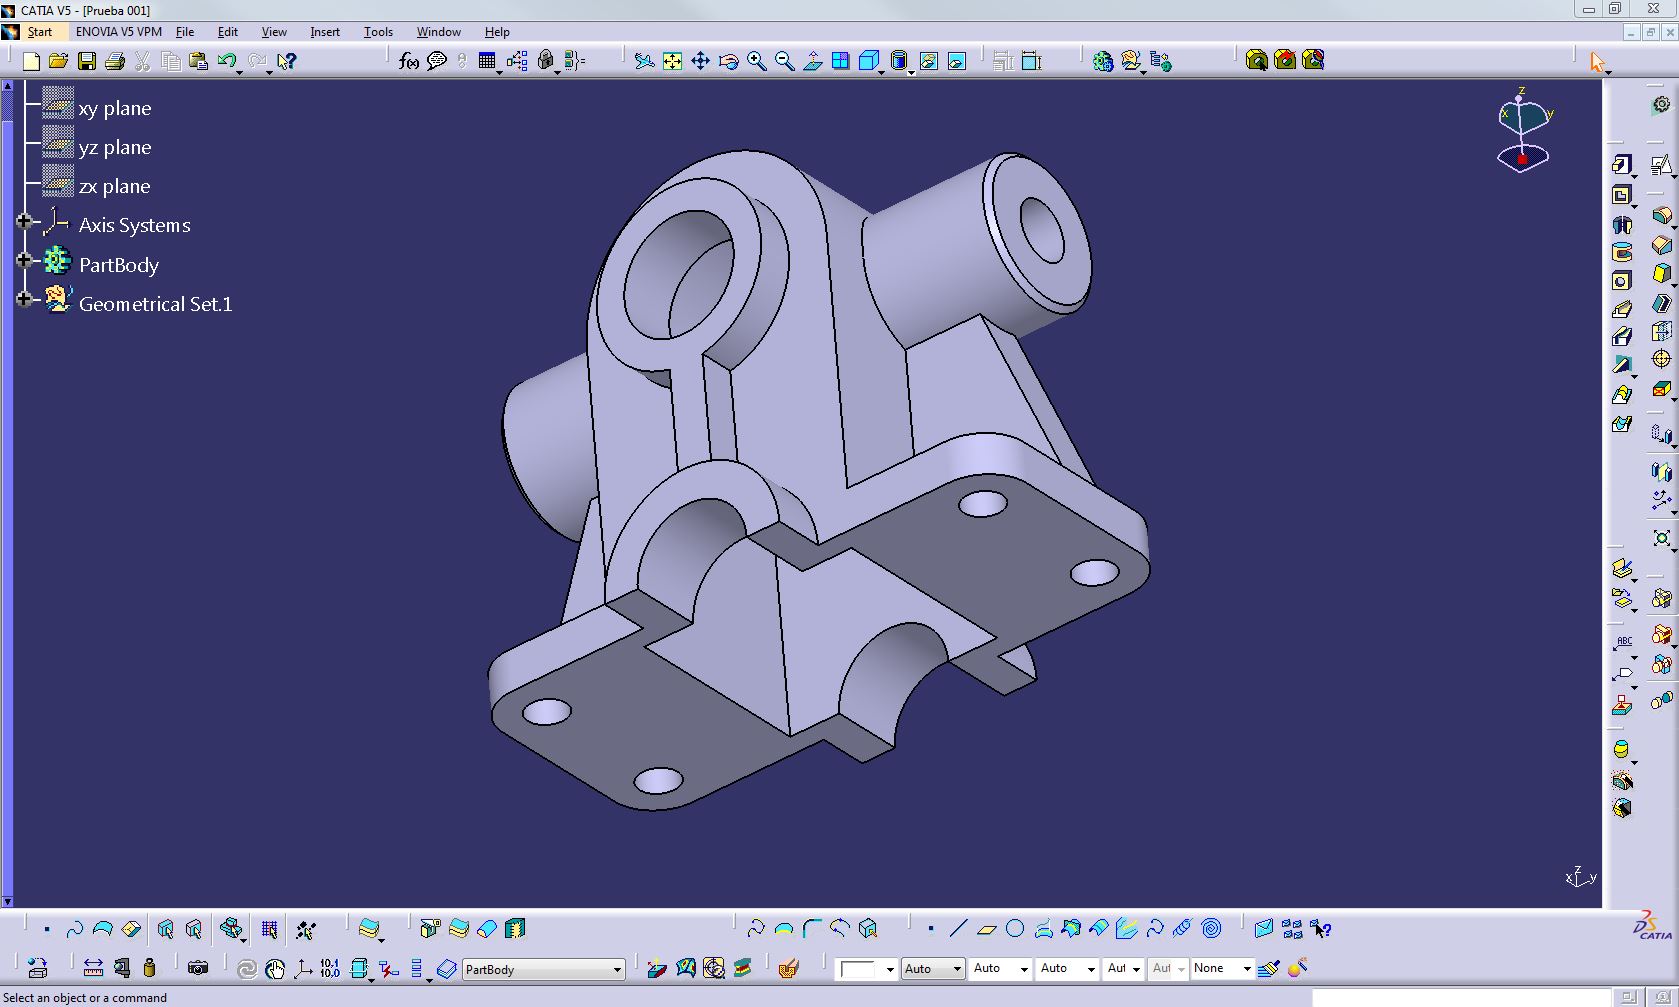The width and height of the screenshot is (1679, 1007).
Task: Open the Edit menu
Action: tap(228, 32)
